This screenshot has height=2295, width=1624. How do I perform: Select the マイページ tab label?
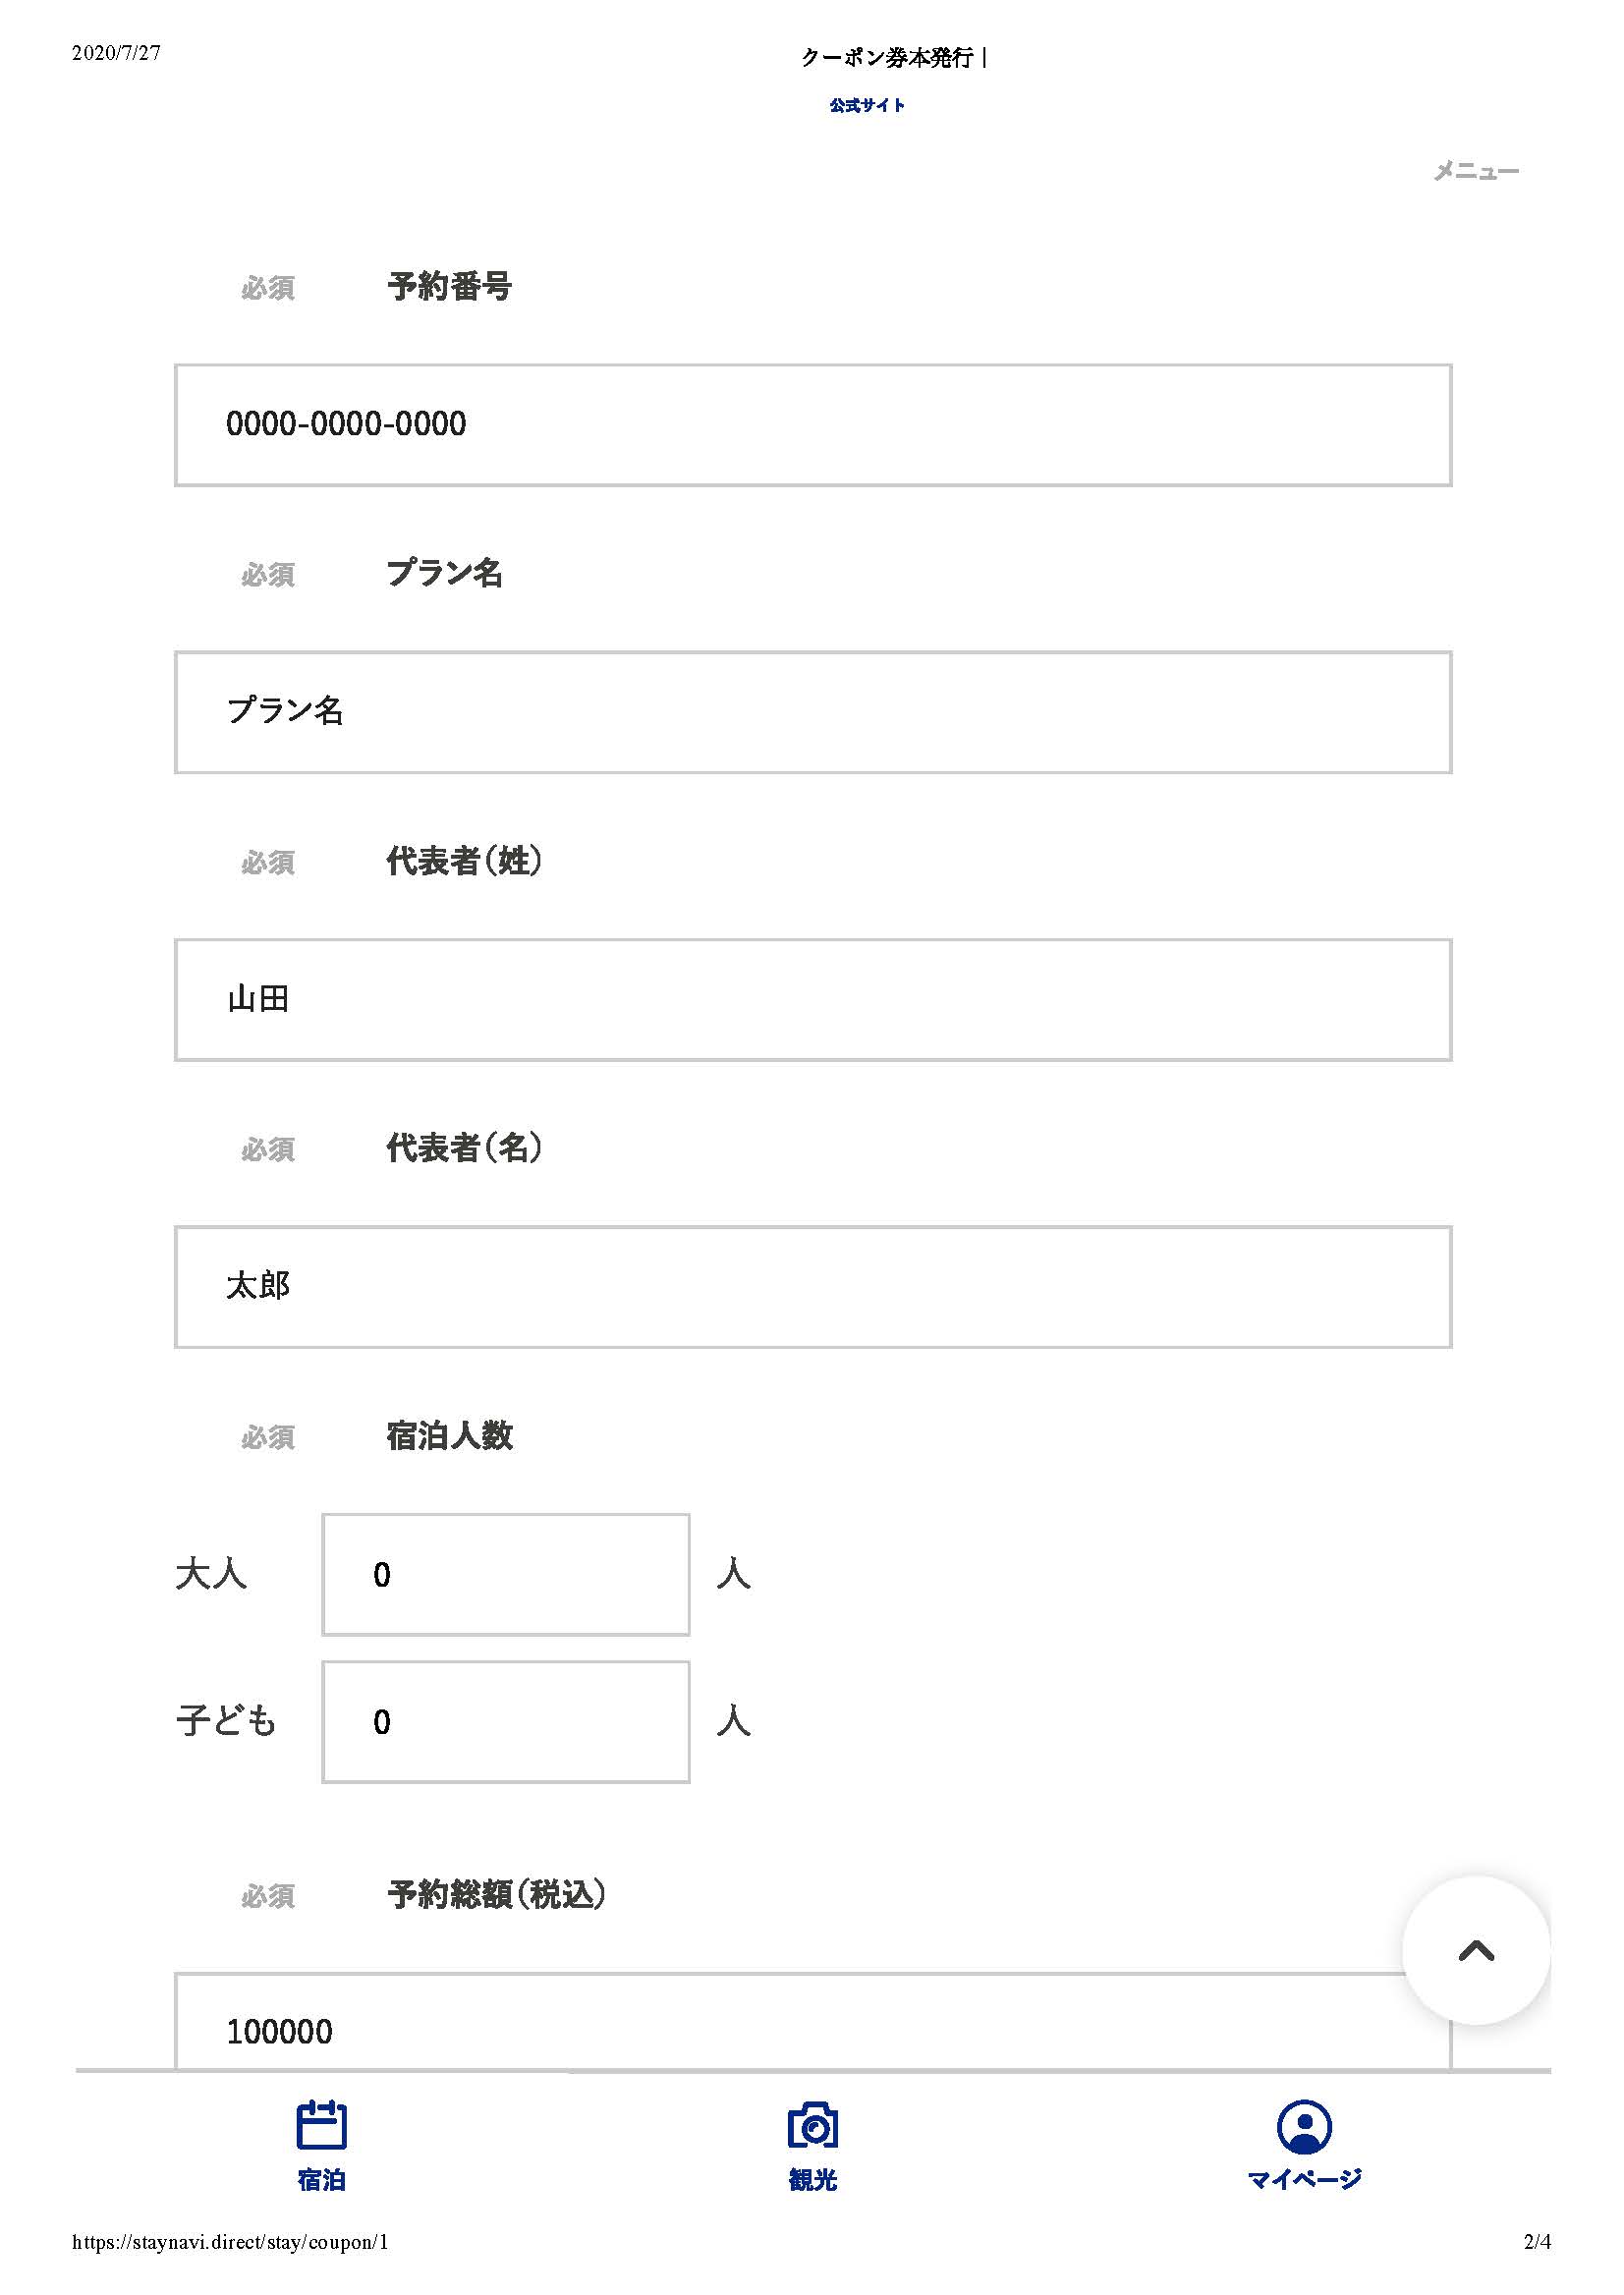coord(1304,2179)
